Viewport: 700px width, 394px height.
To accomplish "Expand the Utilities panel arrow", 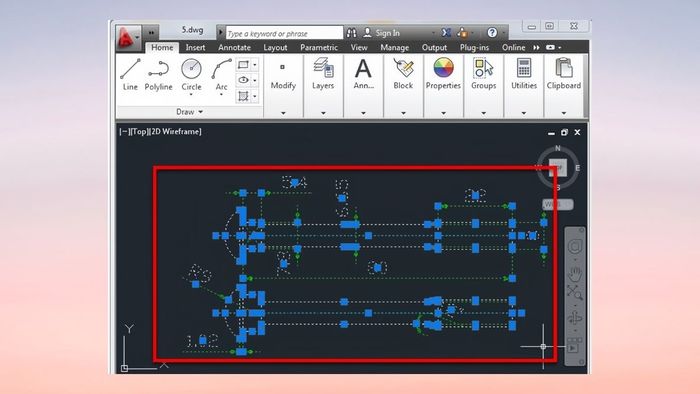I will (x=524, y=113).
